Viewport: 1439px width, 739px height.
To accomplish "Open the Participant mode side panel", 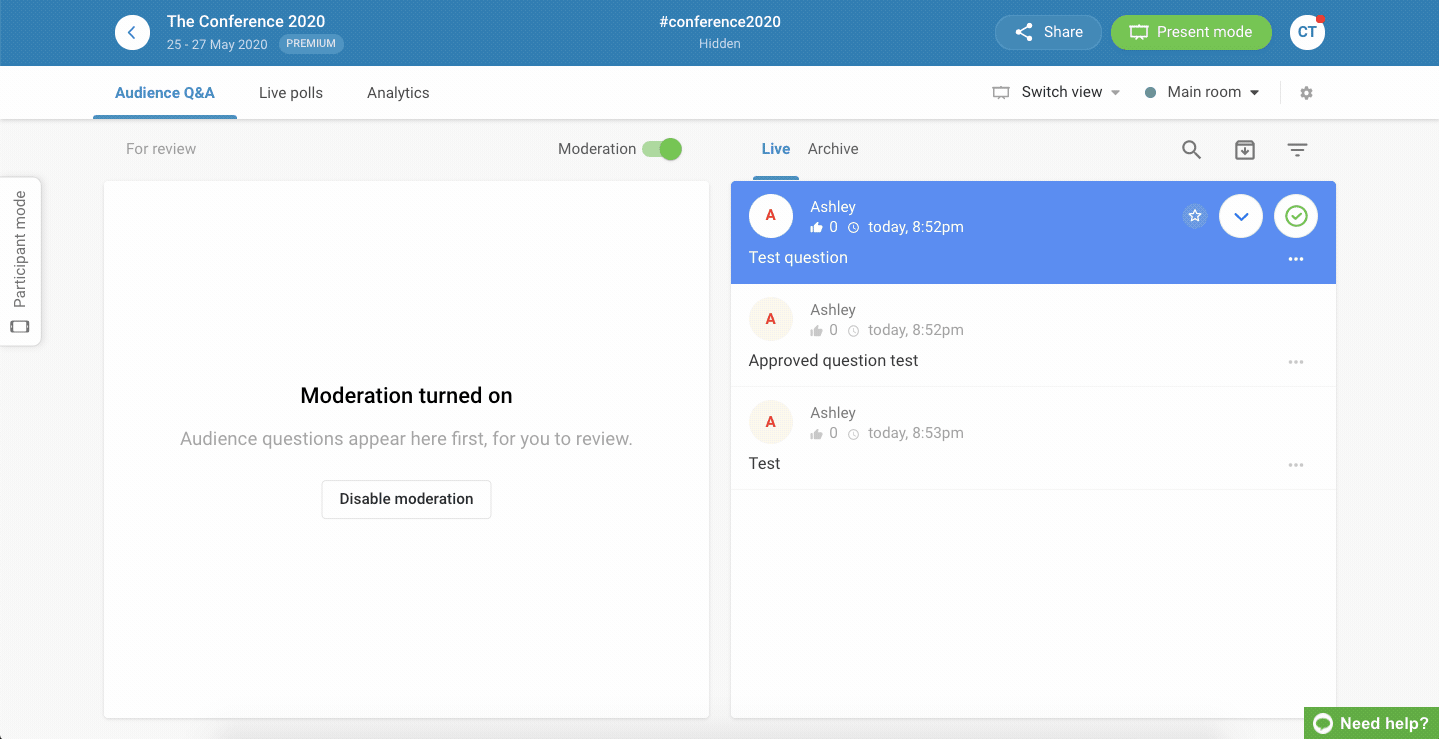I will [x=20, y=262].
